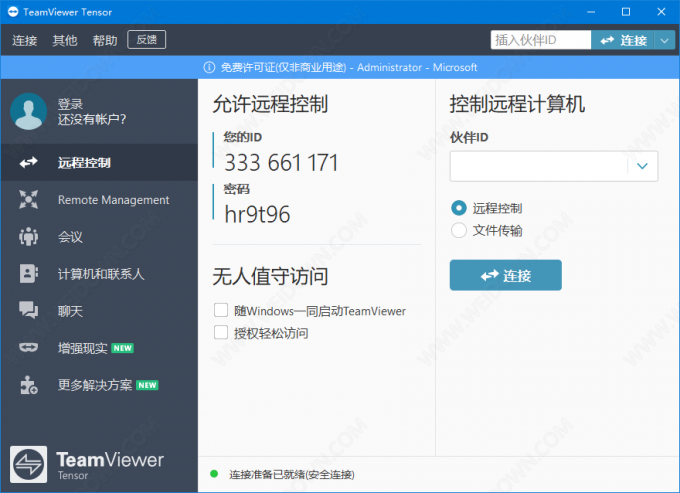680x493 pixels.
Task: Click the password hr9t96
Action: 257,214
